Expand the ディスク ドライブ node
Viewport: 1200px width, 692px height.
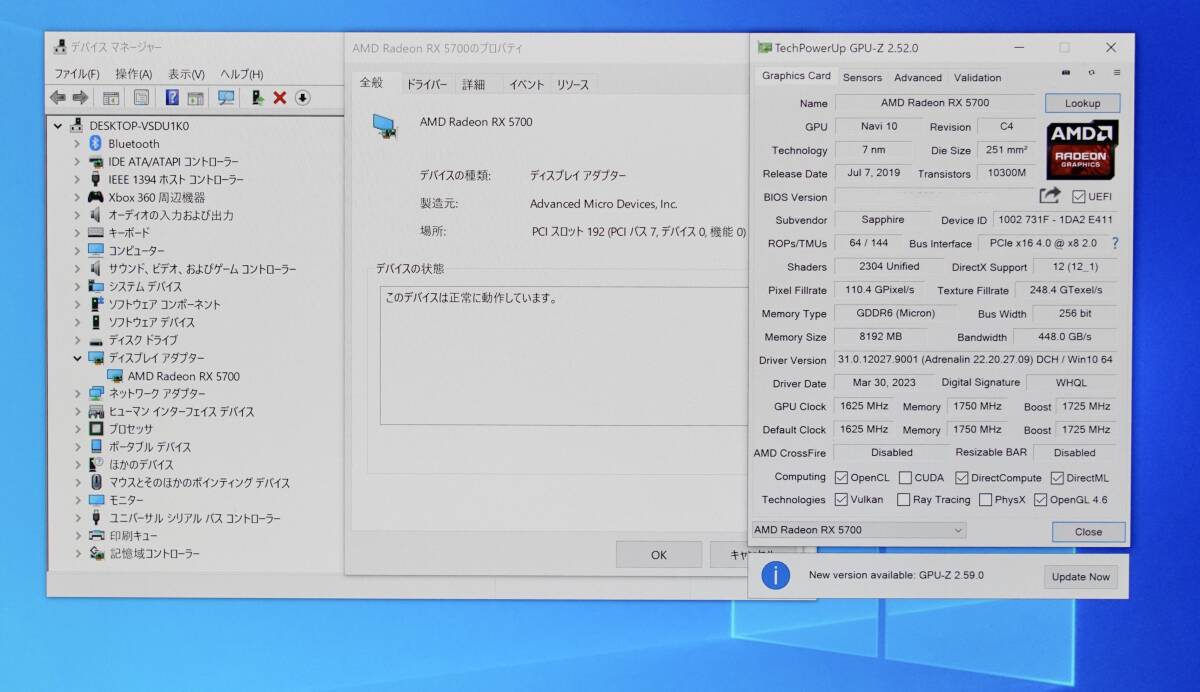[x=77, y=340]
